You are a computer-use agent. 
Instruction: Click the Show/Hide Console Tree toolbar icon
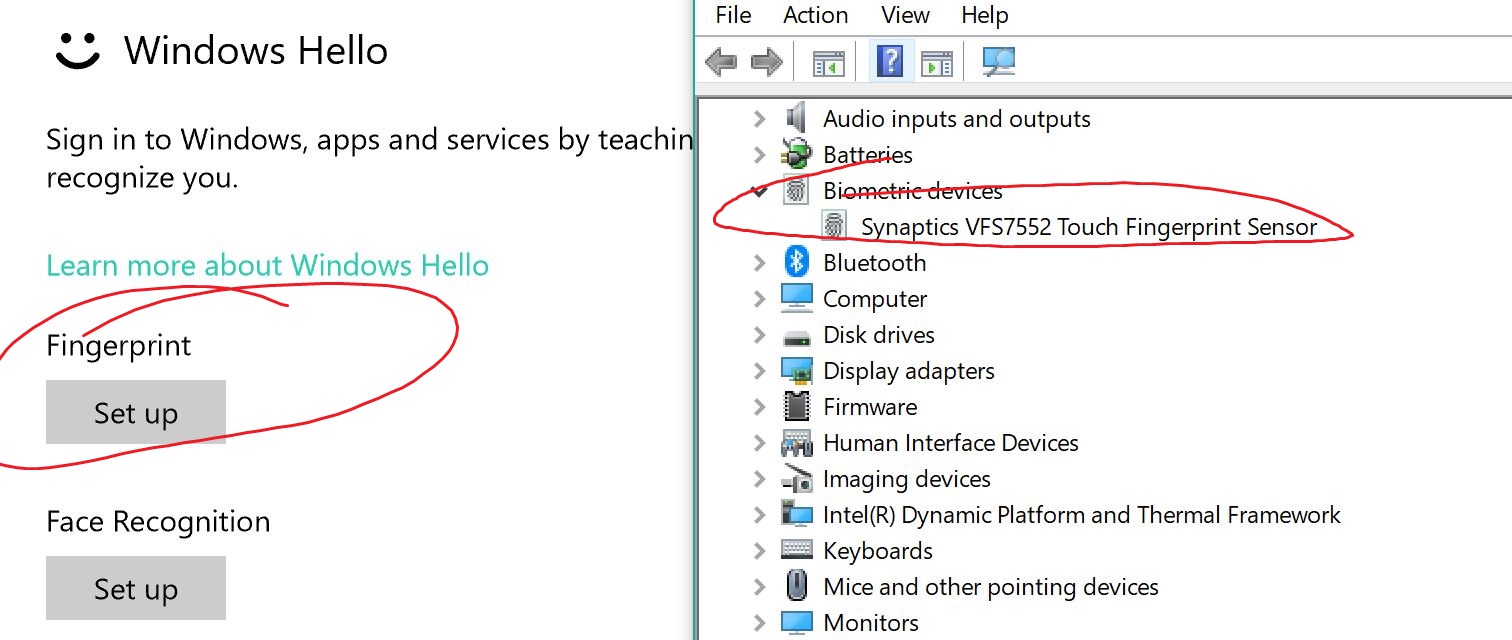click(x=828, y=63)
